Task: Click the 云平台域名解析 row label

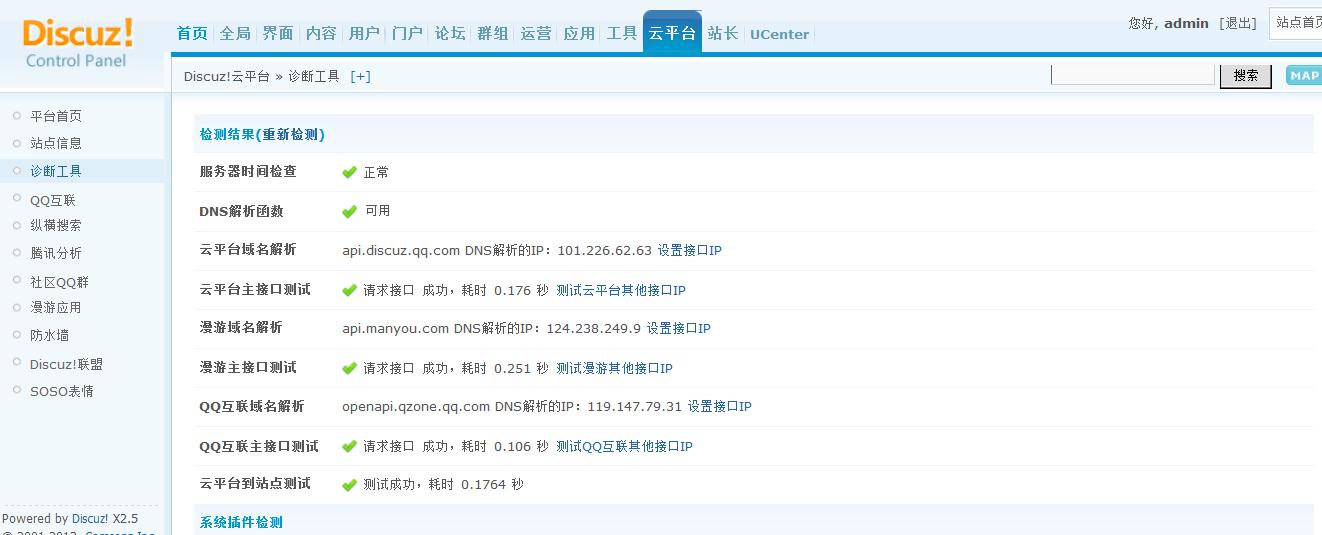Action: coord(248,249)
